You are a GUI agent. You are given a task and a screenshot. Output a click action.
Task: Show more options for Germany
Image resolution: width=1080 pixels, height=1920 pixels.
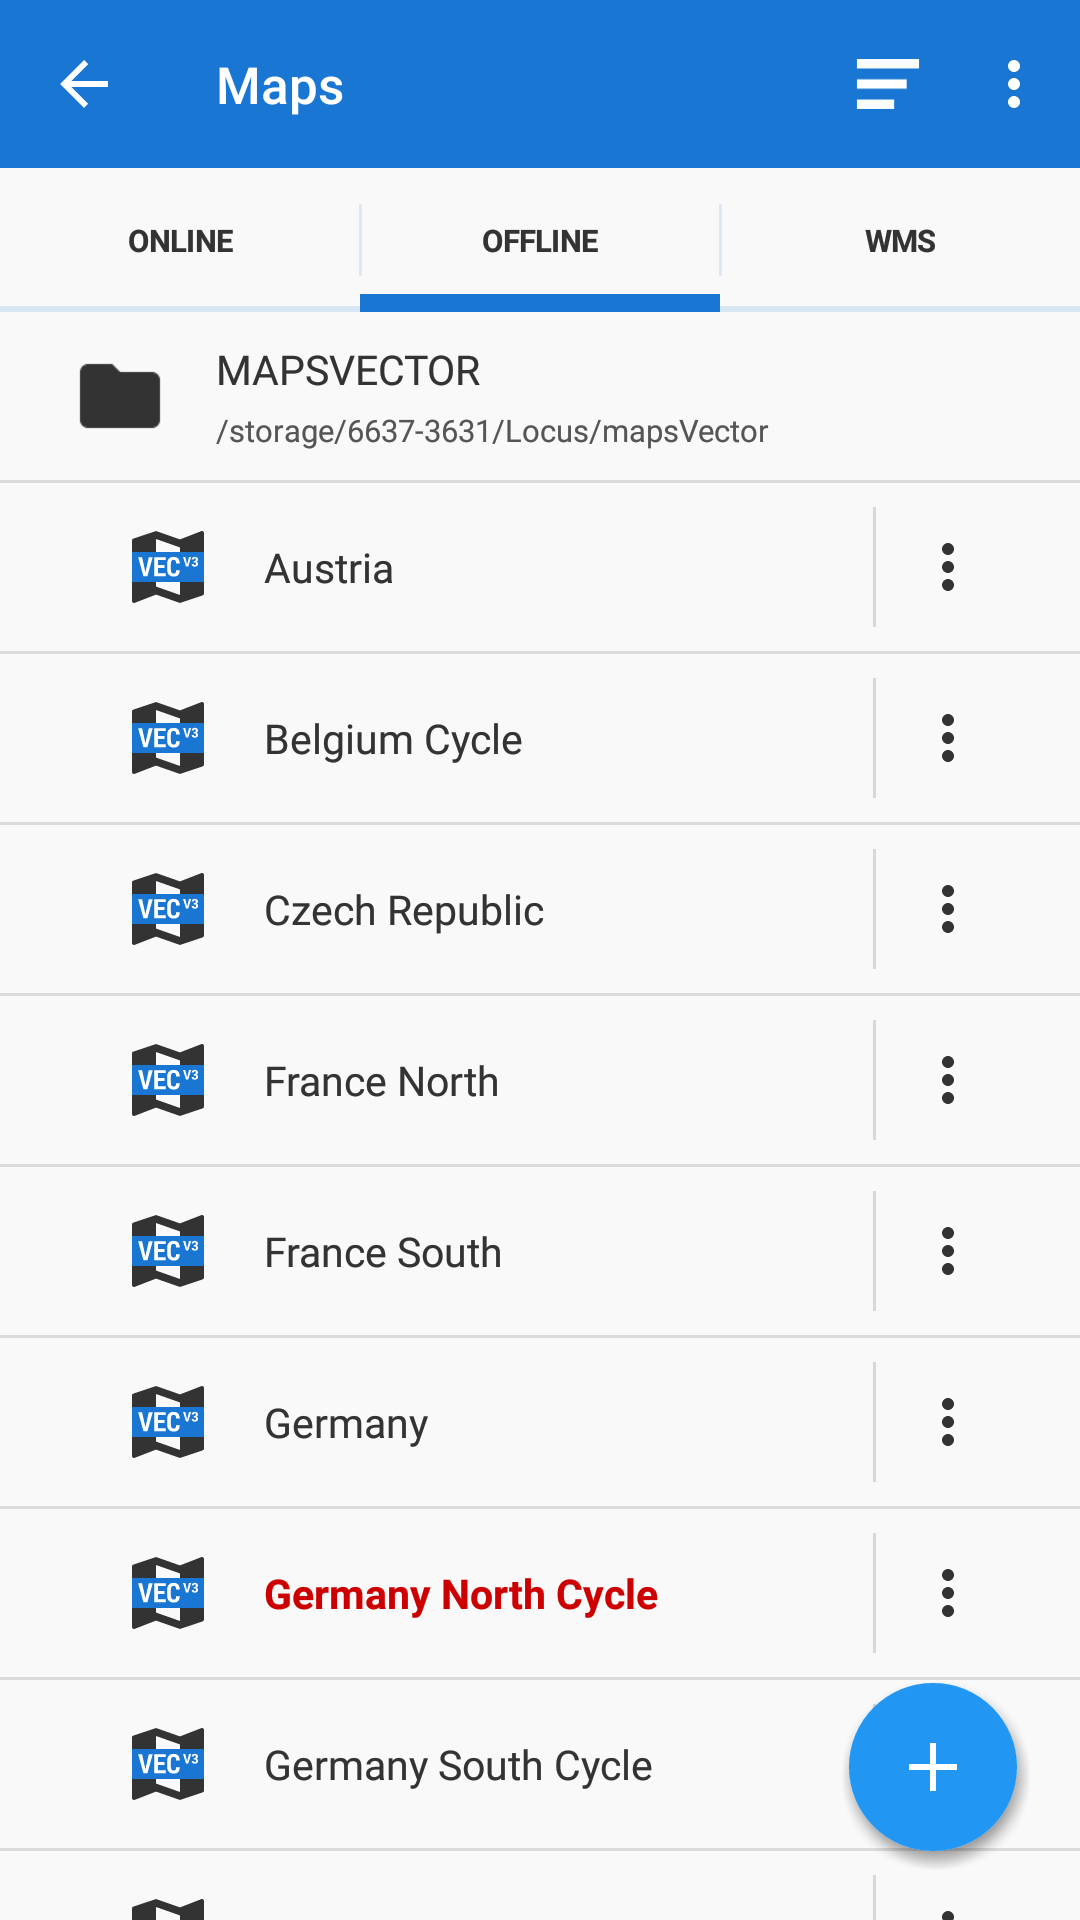pos(947,1422)
